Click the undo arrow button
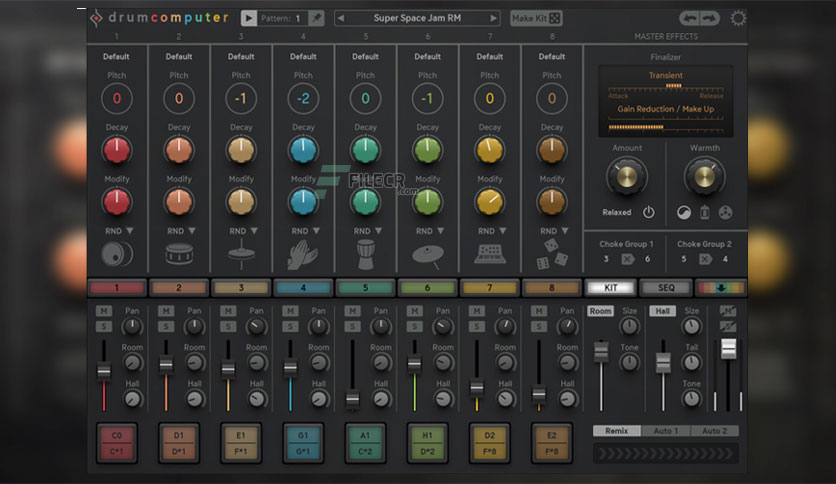Image resolution: width=836 pixels, height=484 pixels. (690, 18)
